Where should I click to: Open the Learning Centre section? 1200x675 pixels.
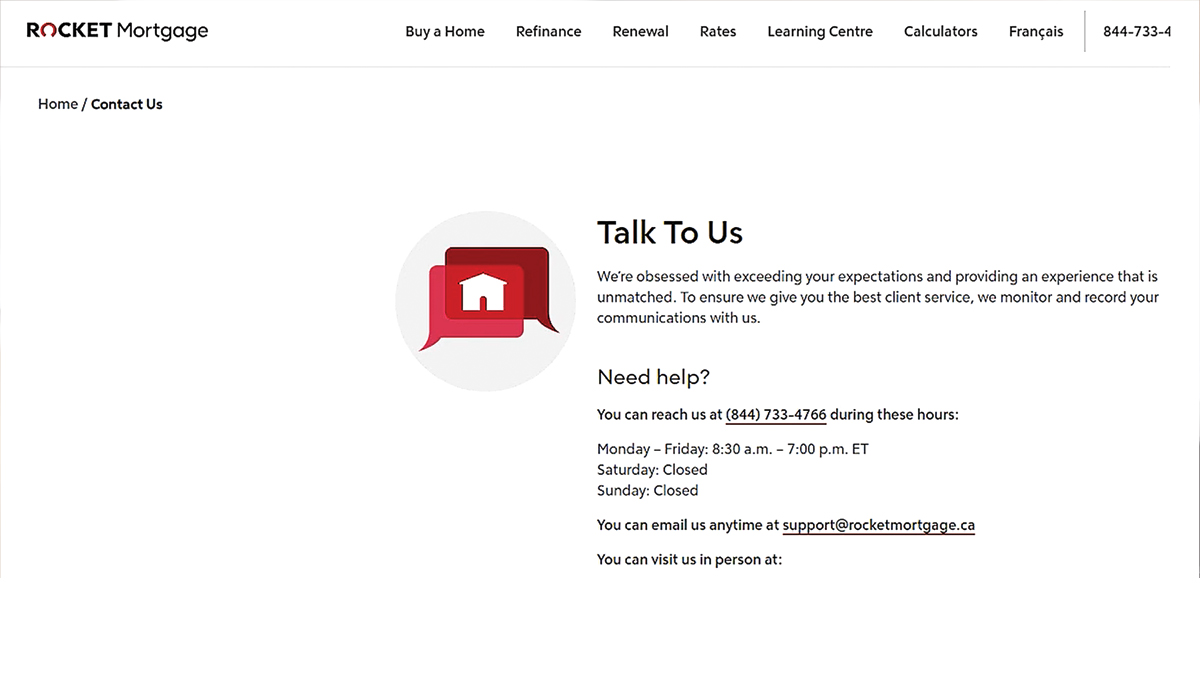(819, 32)
